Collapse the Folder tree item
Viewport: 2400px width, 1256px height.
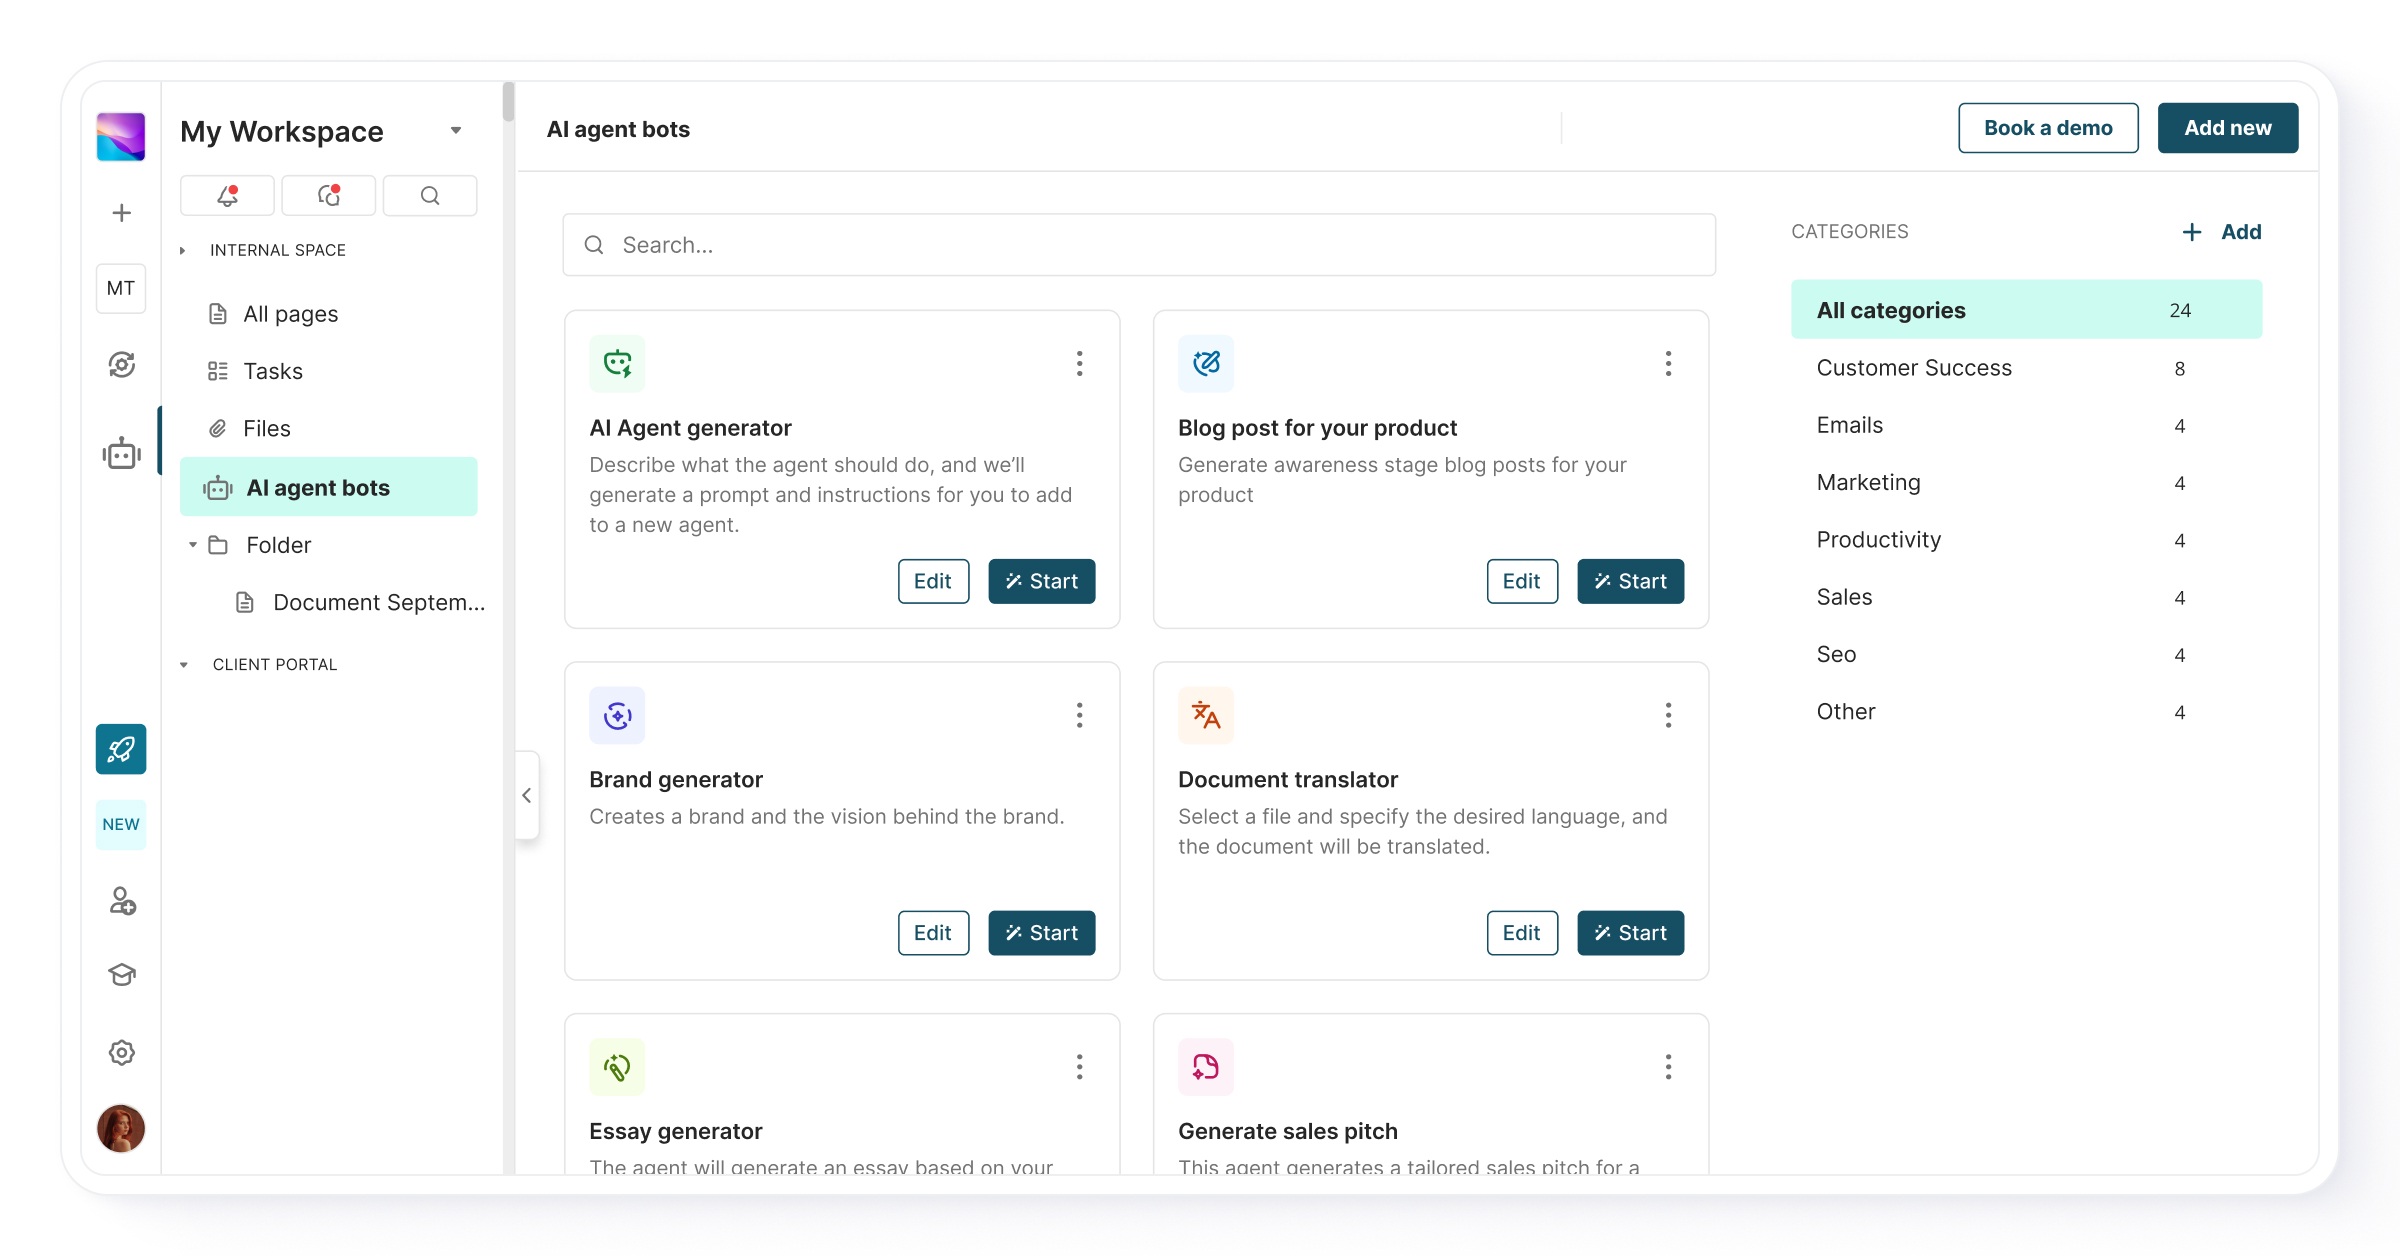192,545
